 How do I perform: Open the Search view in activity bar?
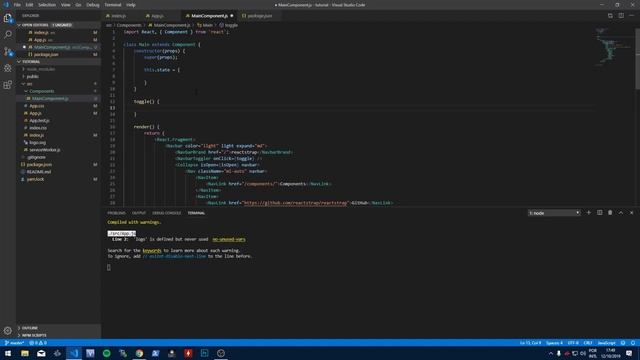(8, 34)
